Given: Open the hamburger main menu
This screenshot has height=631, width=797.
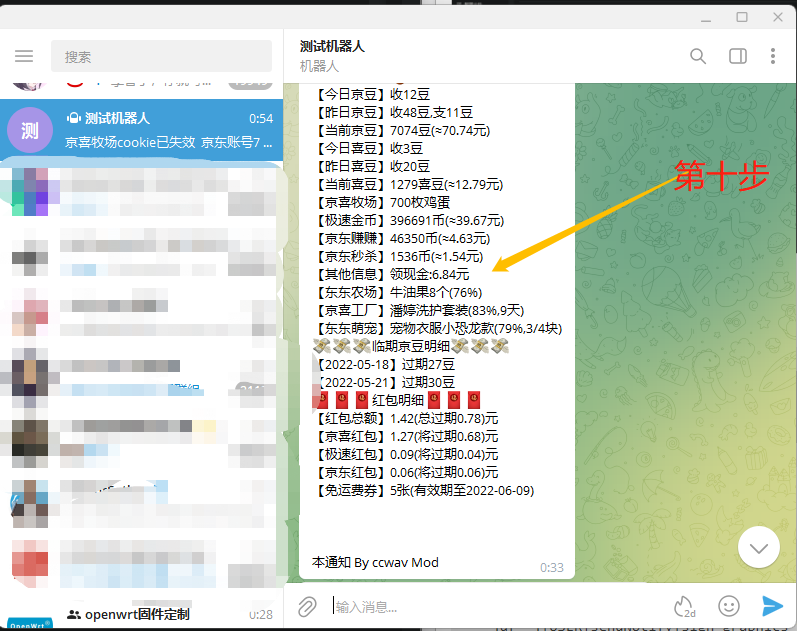Looking at the screenshot, I should point(24,56).
